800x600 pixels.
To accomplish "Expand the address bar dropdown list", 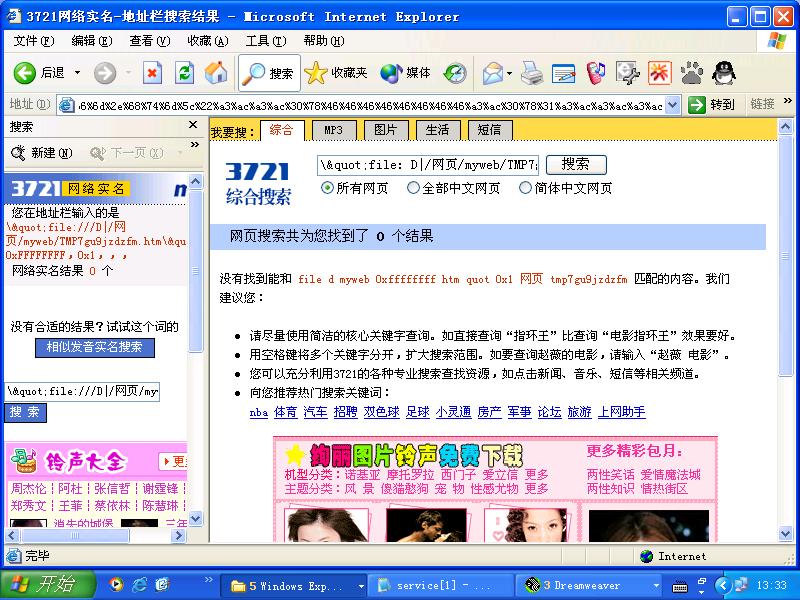I will pyautogui.click(x=673, y=105).
